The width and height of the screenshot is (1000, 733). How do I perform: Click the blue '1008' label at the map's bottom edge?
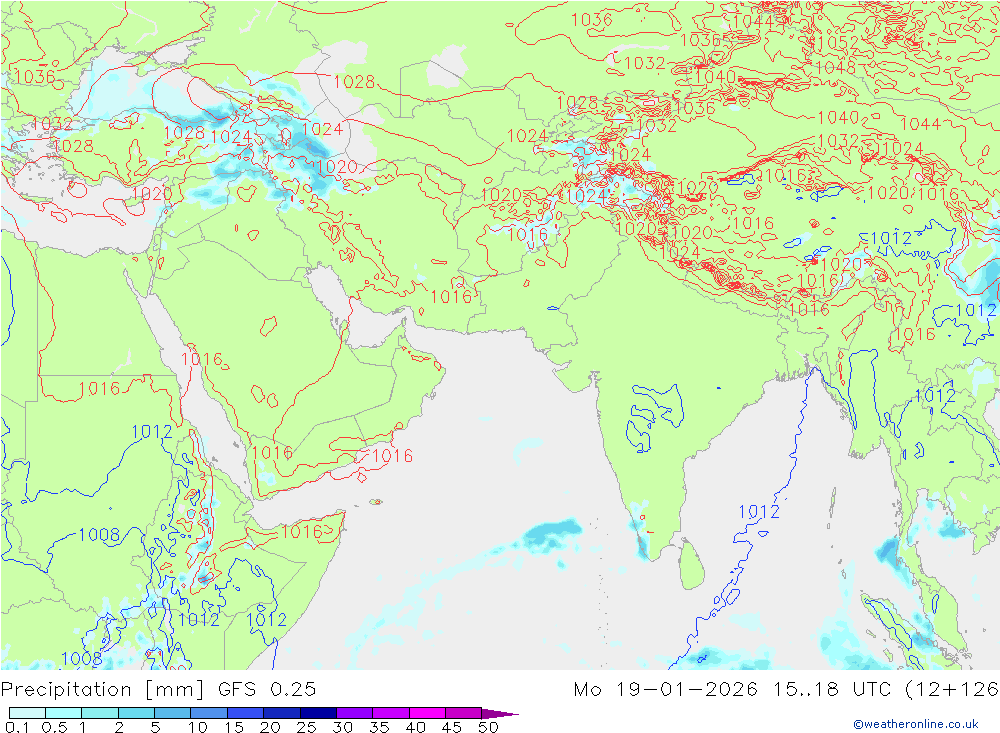tap(81, 658)
